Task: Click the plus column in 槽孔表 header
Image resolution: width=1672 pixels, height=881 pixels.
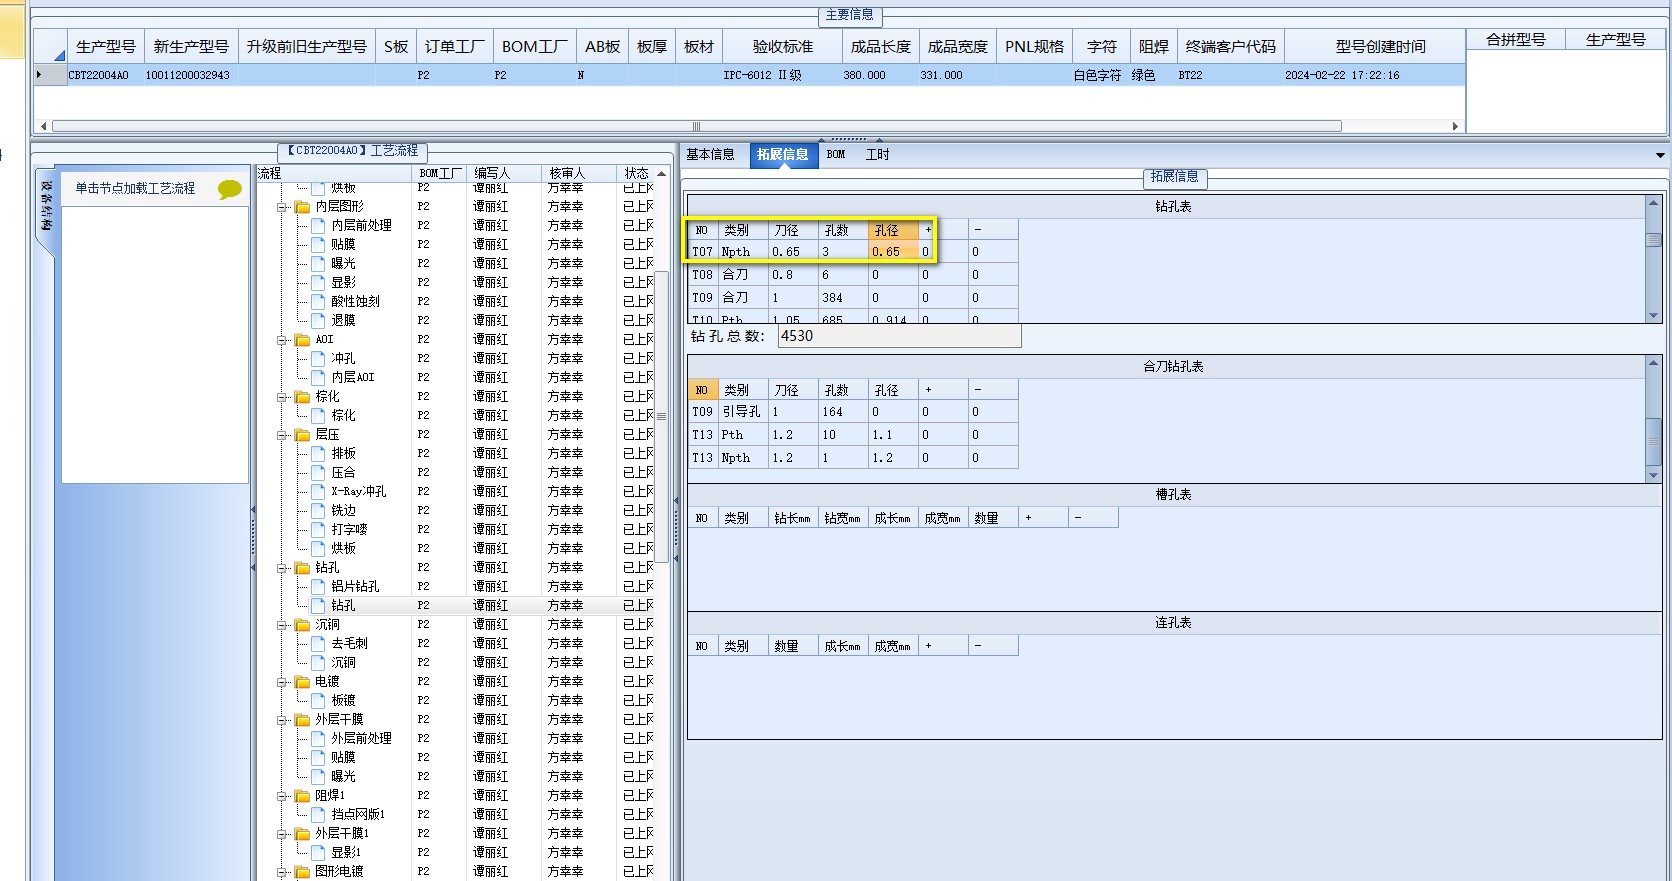Action: tap(1043, 518)
